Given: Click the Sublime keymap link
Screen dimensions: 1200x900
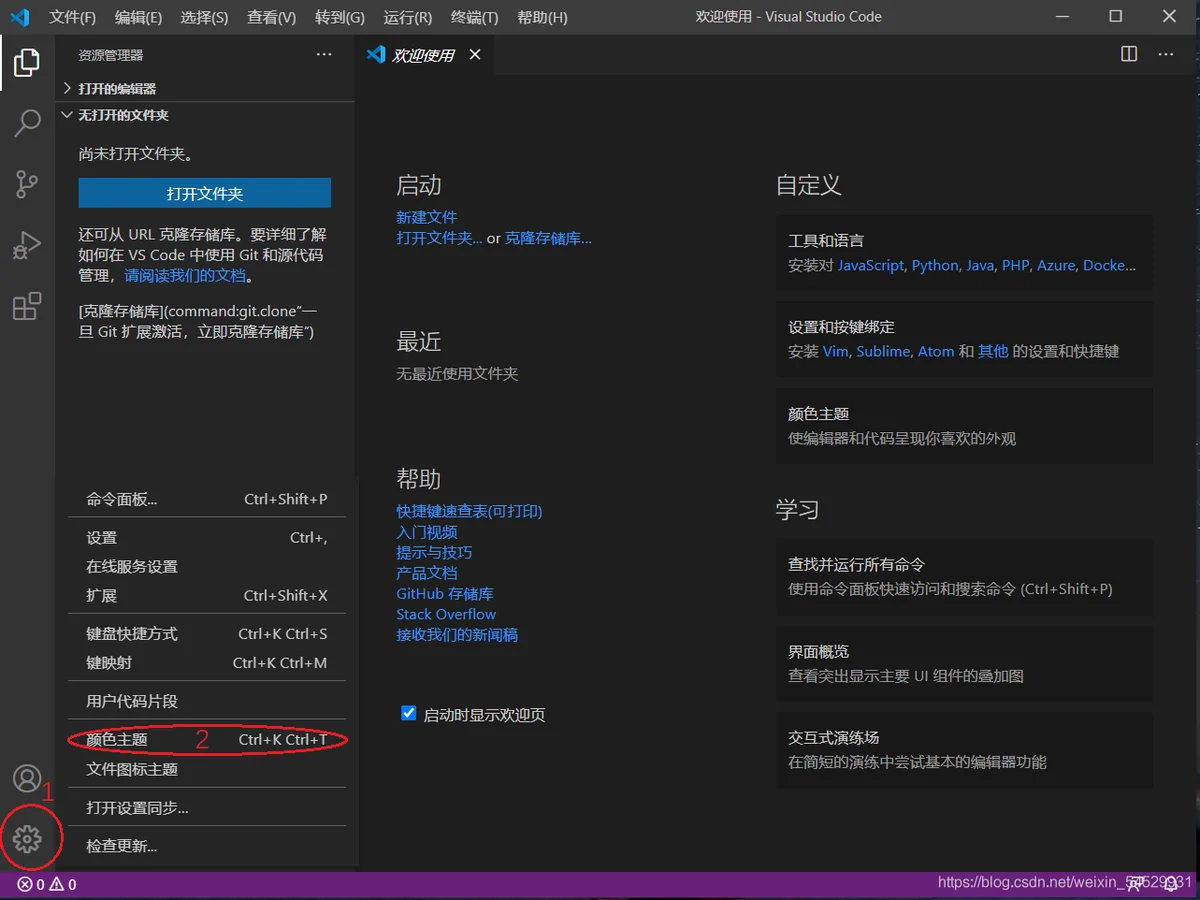Looking at the screenshot, I should [883, 351].
